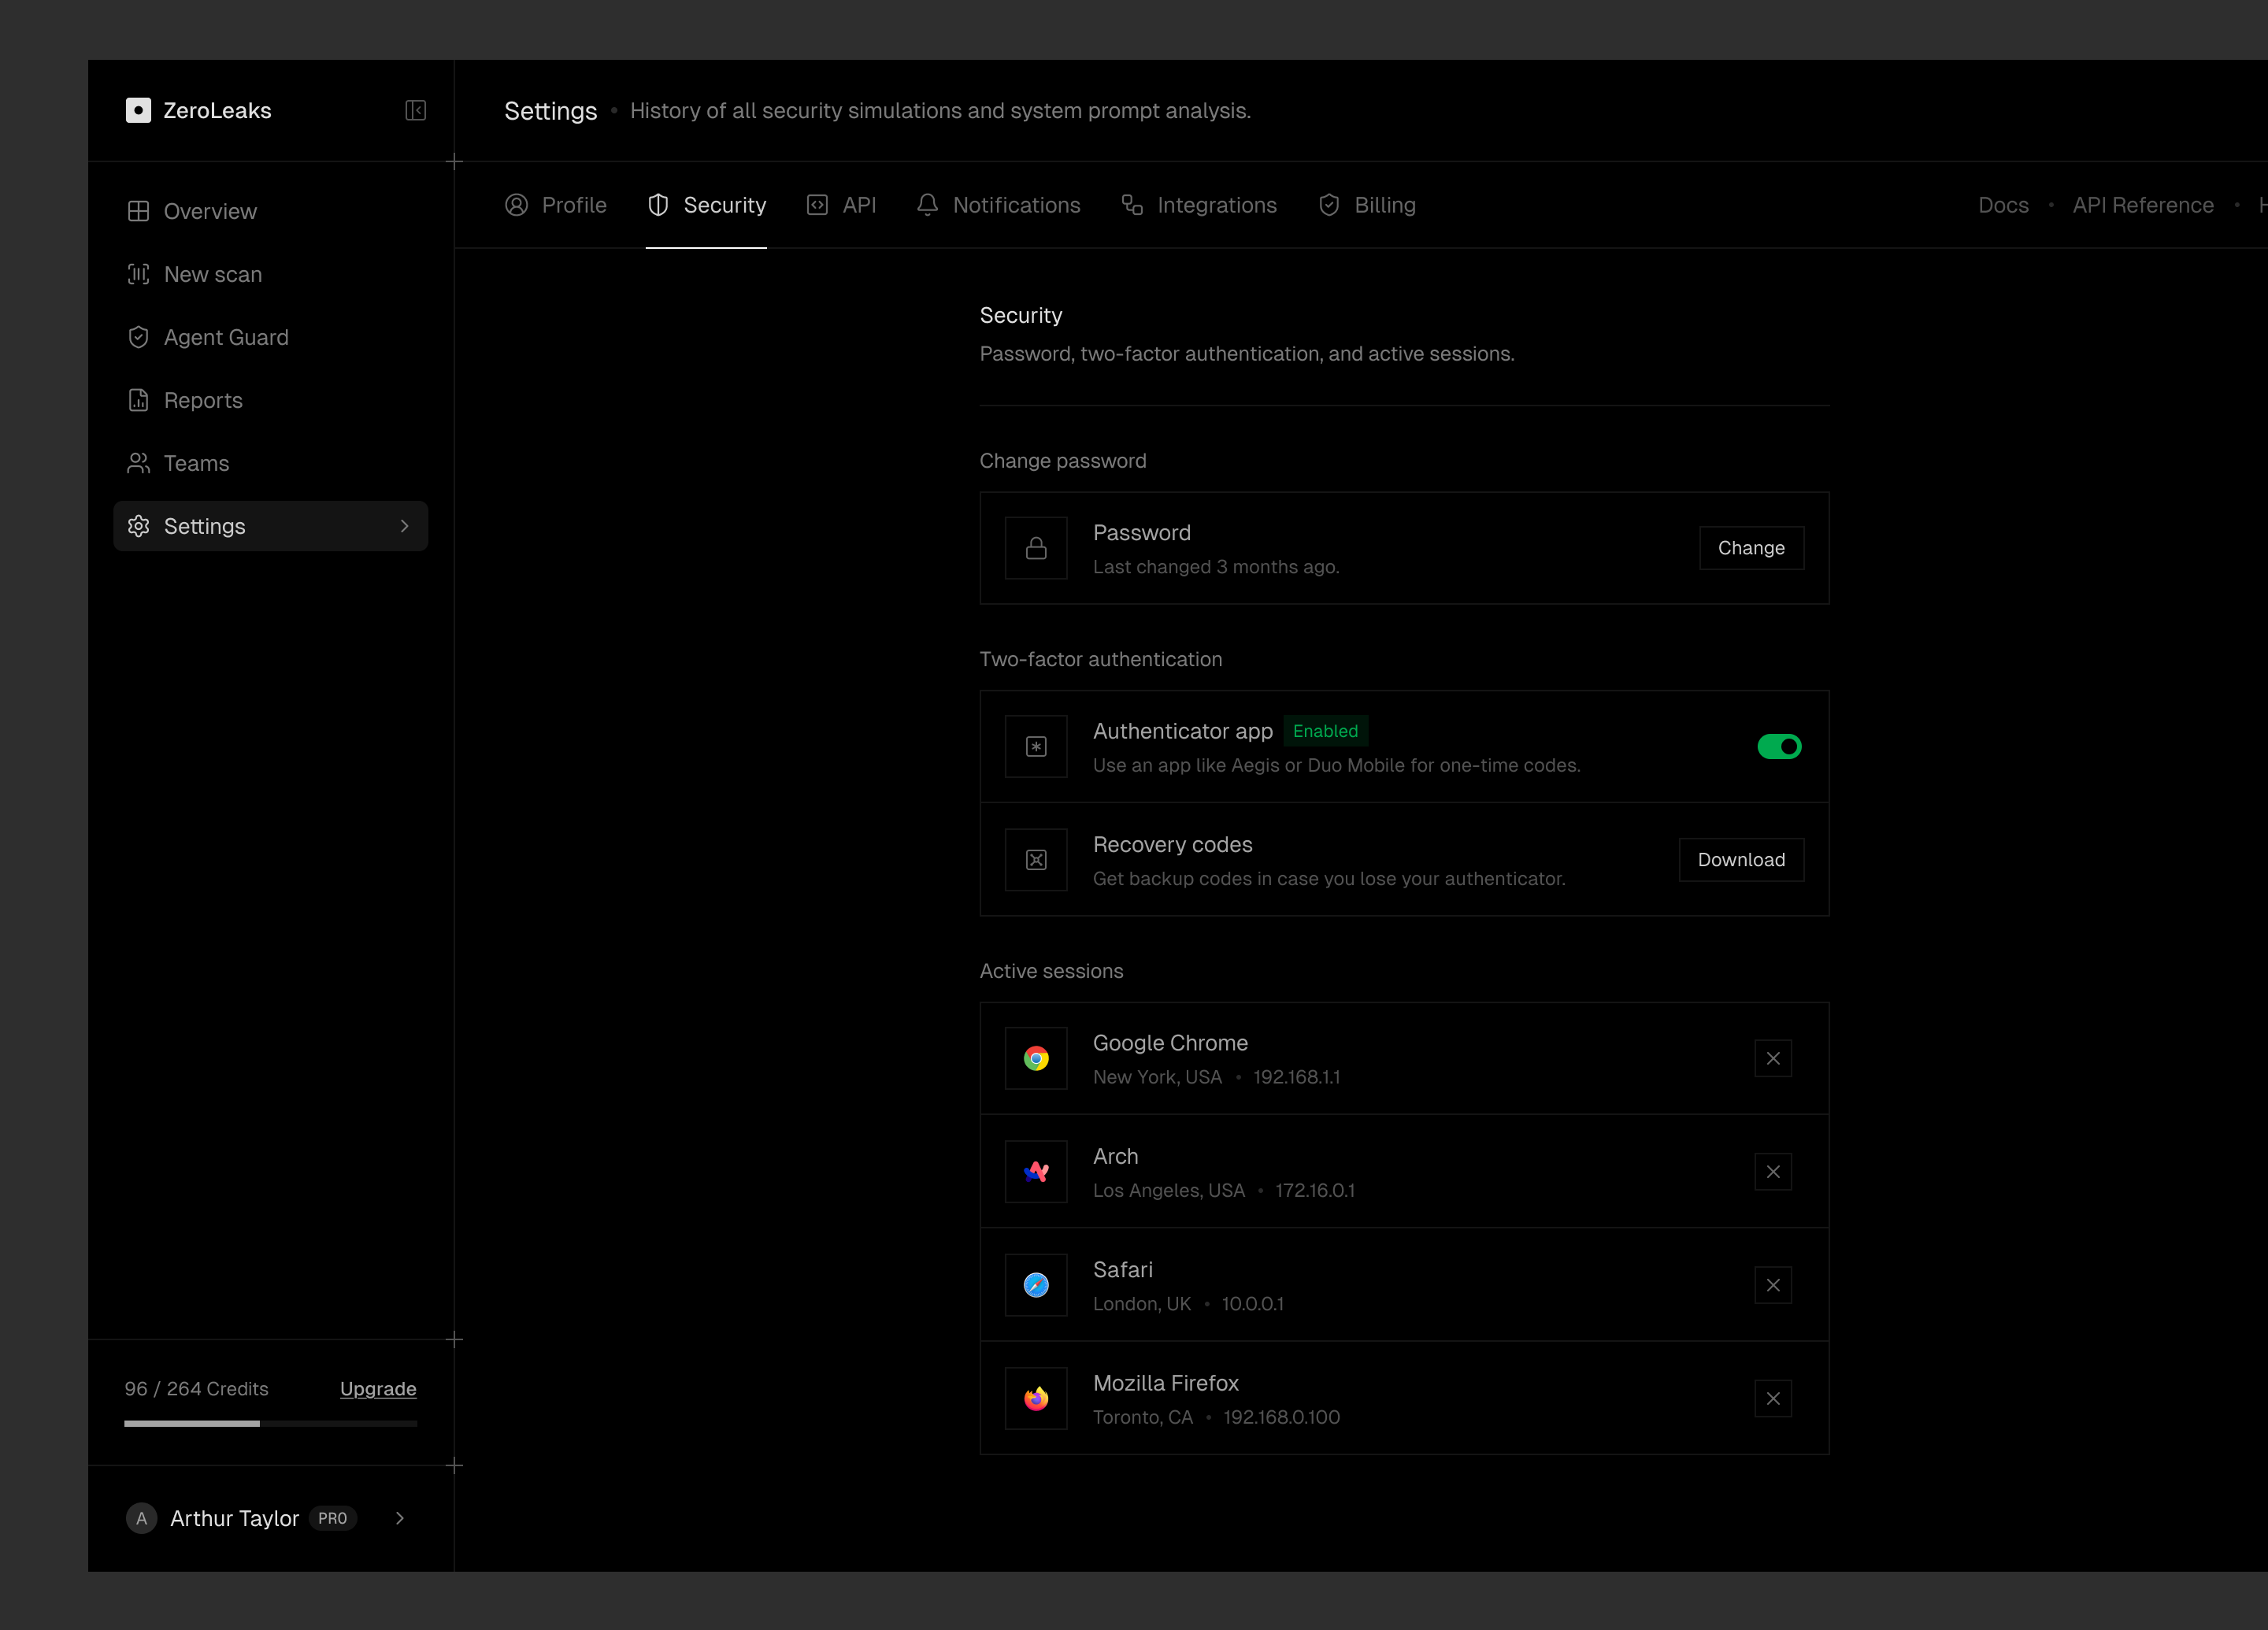
Task: Click the API code icon
Action: pos(818,205)
